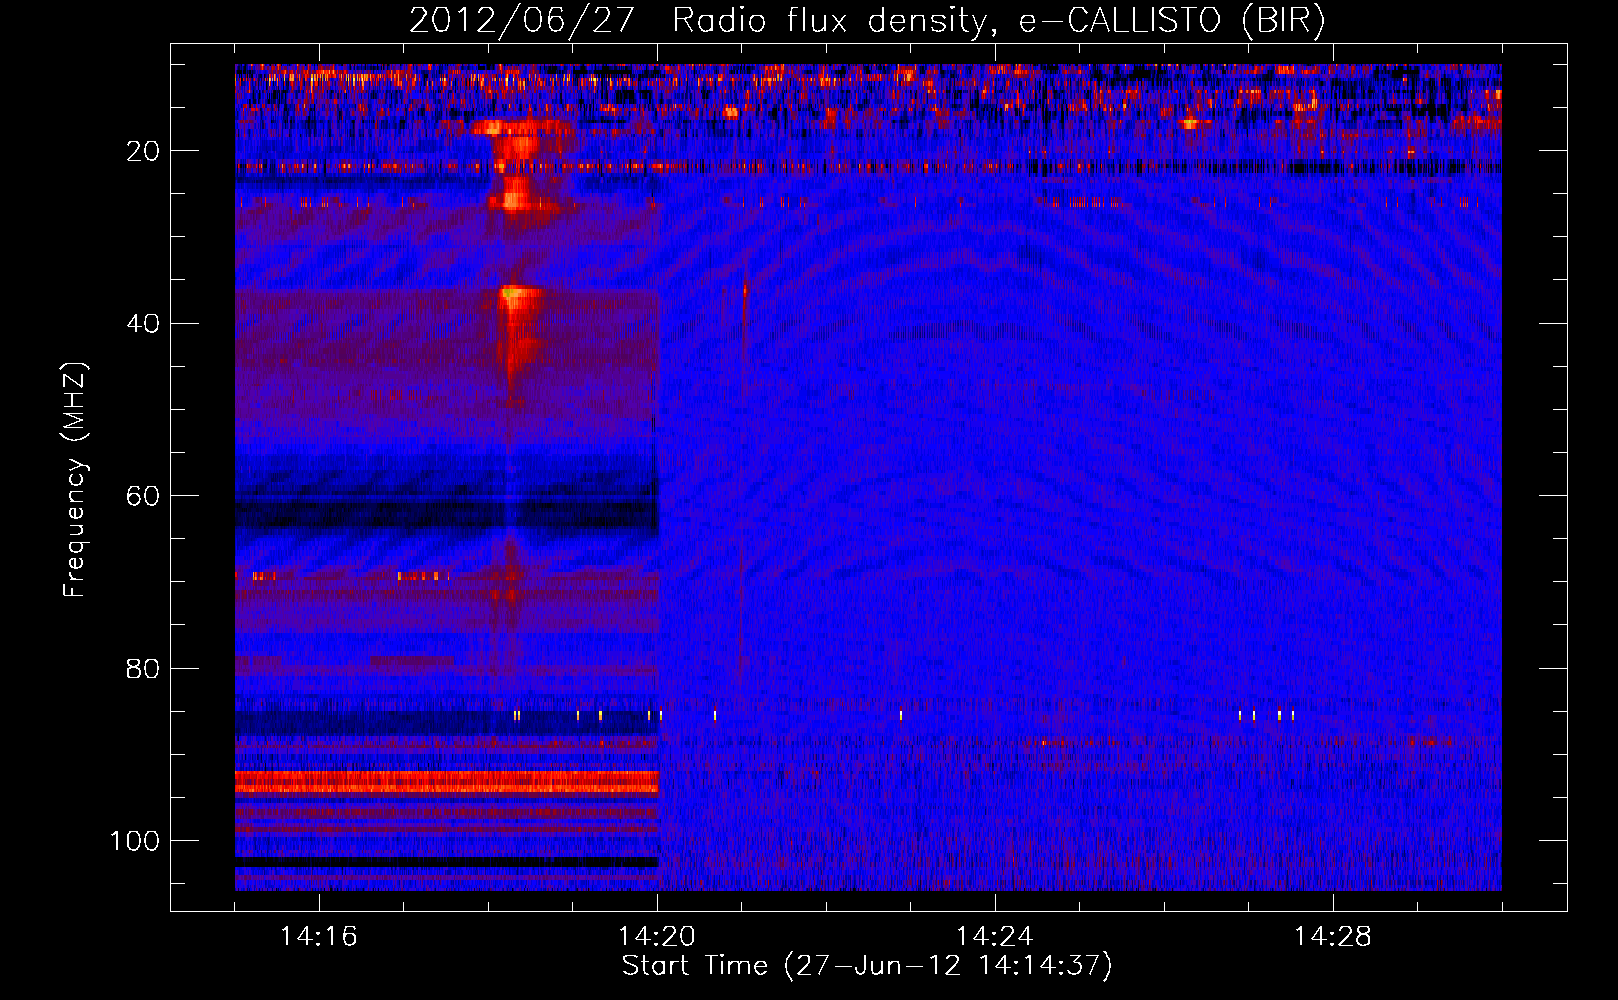
Task: Click the 80 MHz frequency tick label
Action: tap(143, 669)
